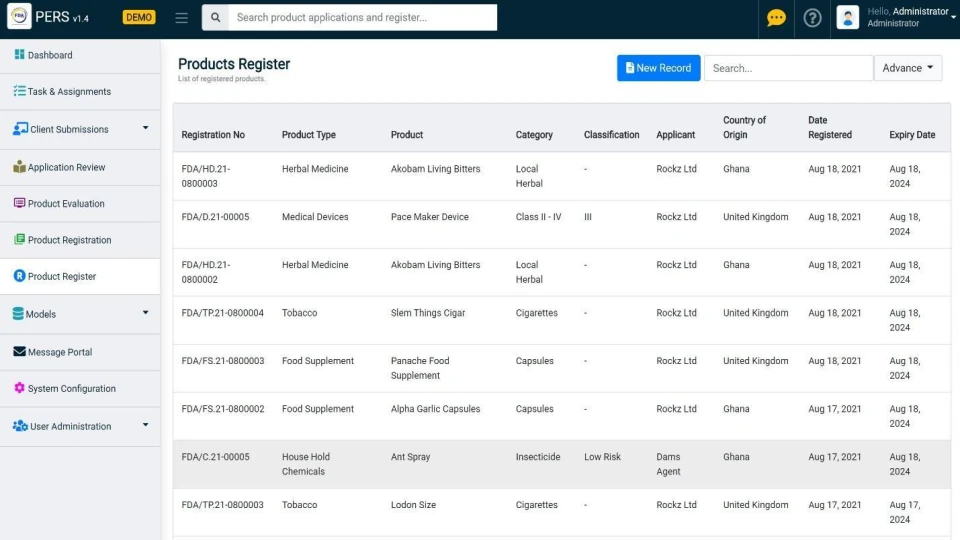Select registration FDA/C.21-00005
Viewport: 960px width, 540px height.
(215, 457)
